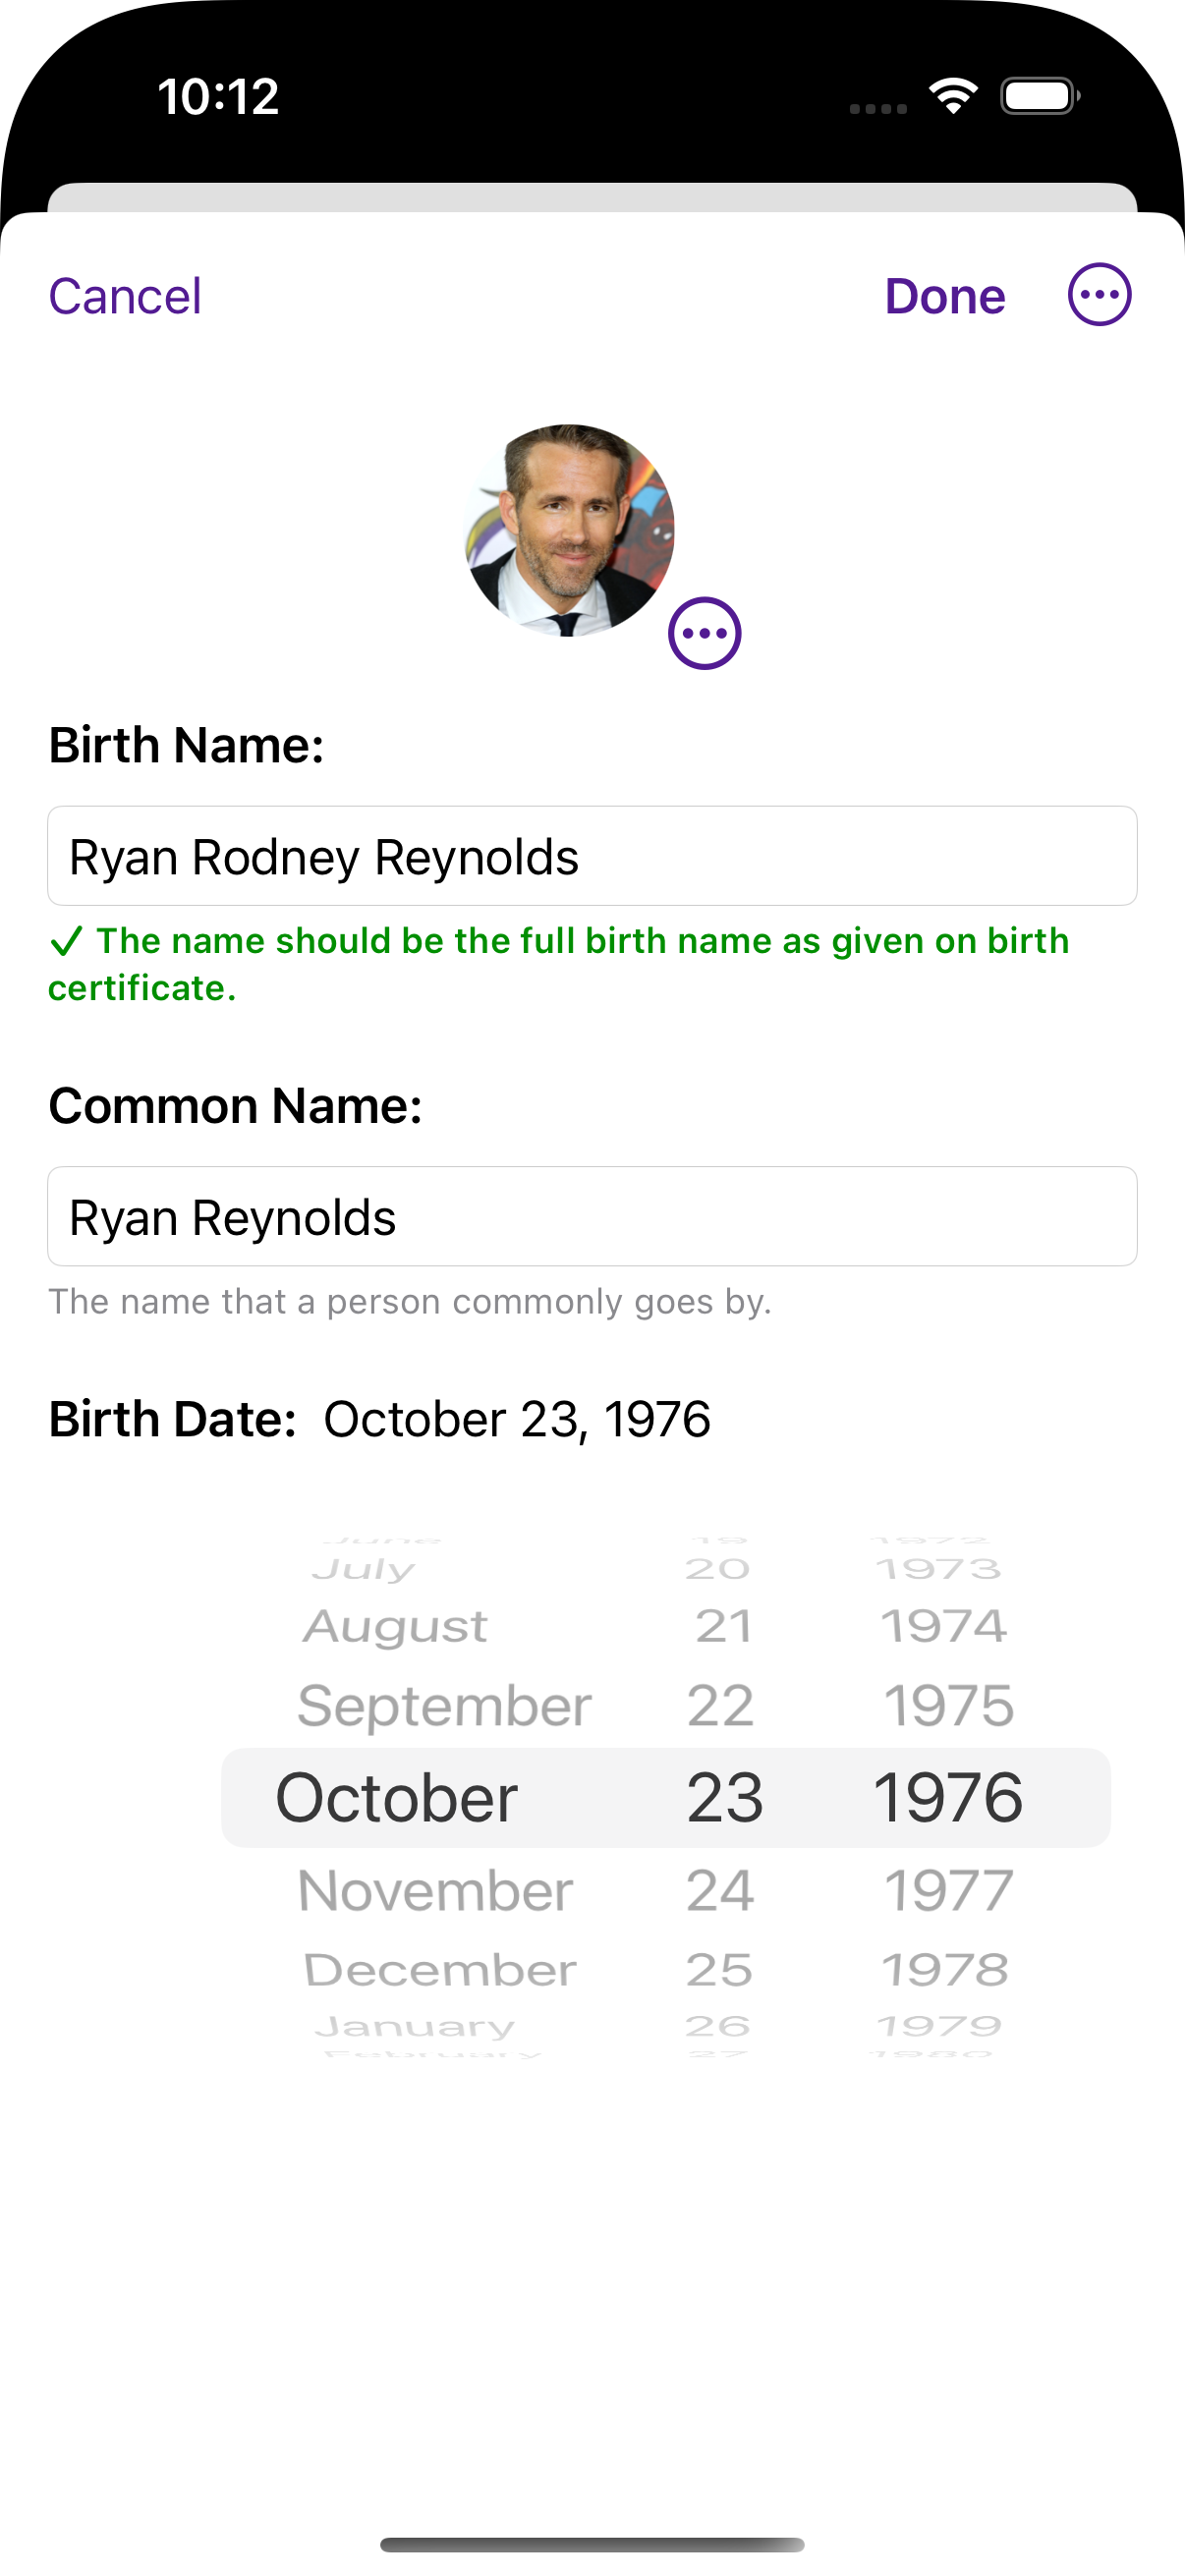Viewport: 1185px width, 2576px height.
Task: Tap the ellipsis button on profile photo
Action: point(704,633)
